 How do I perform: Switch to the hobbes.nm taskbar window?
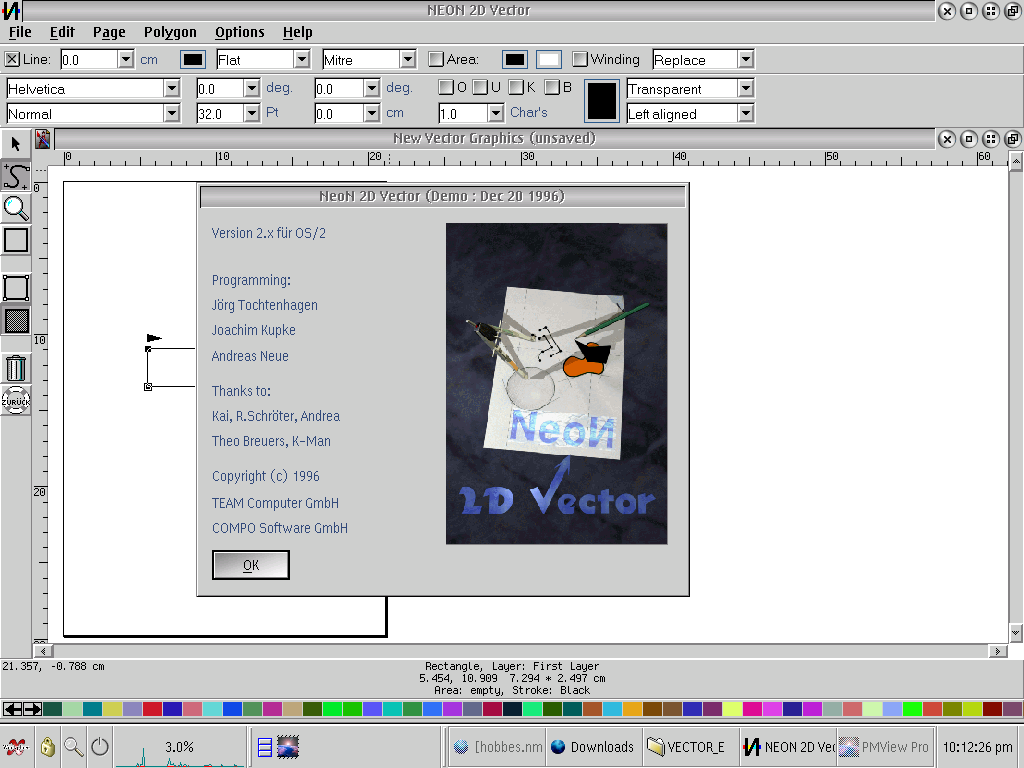coord(498,746)
